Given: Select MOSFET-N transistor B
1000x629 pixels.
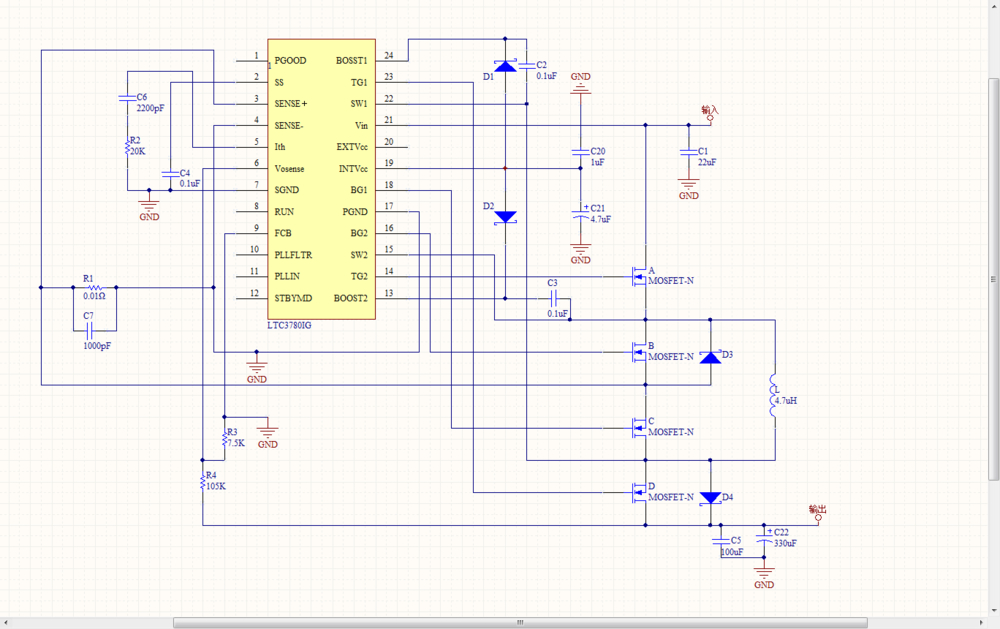Looking at the screenshot, I should tap(639, 352).
